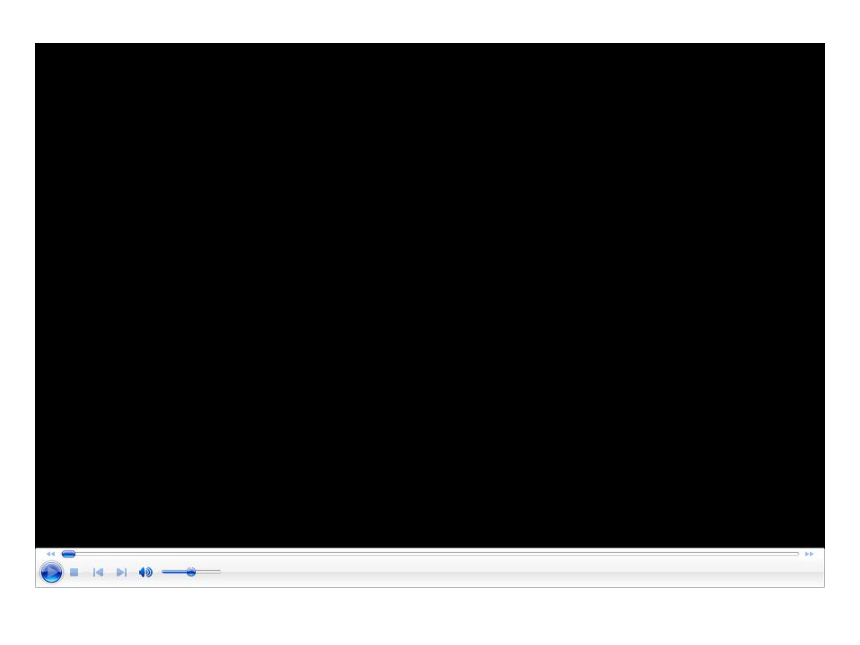Click the unfilled gray end of volume slider
Screen dimensions: 860x645
(x=208, y=572)
